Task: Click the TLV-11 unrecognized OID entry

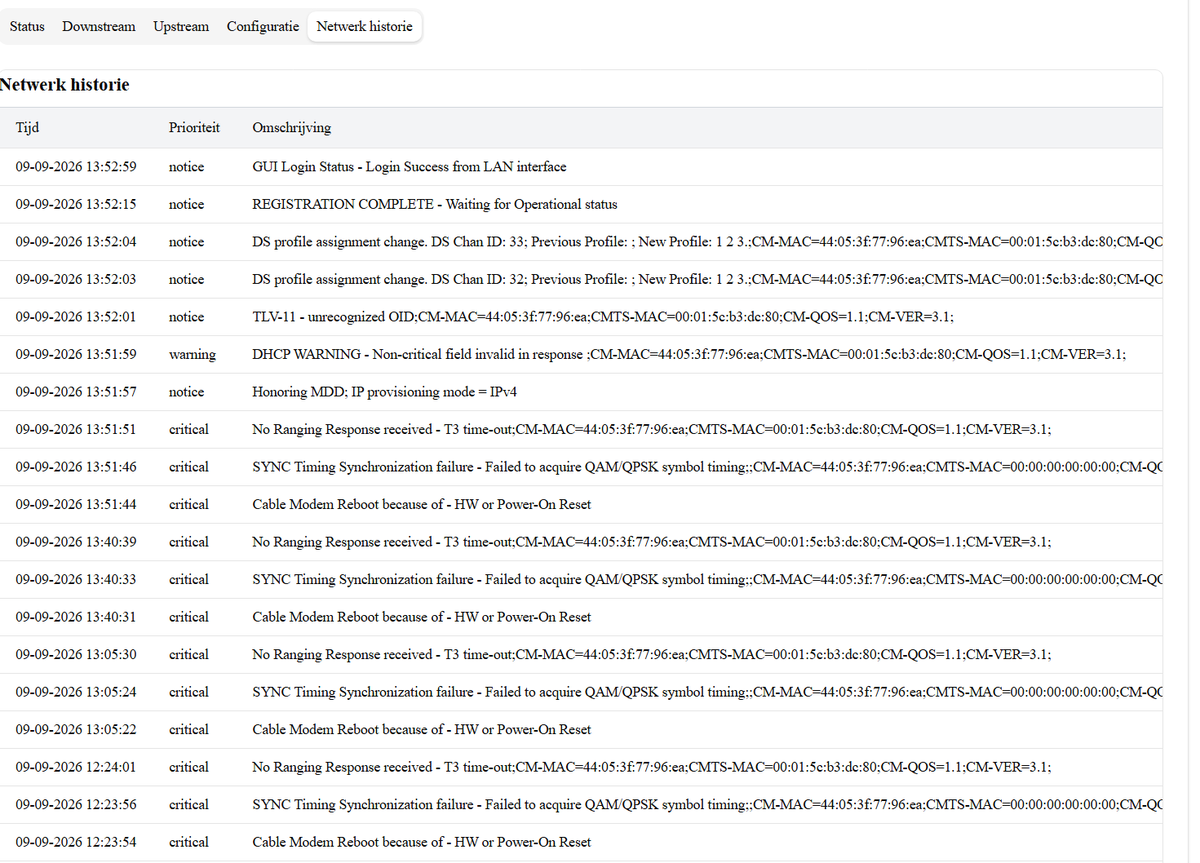Action: tap(603, 317)
